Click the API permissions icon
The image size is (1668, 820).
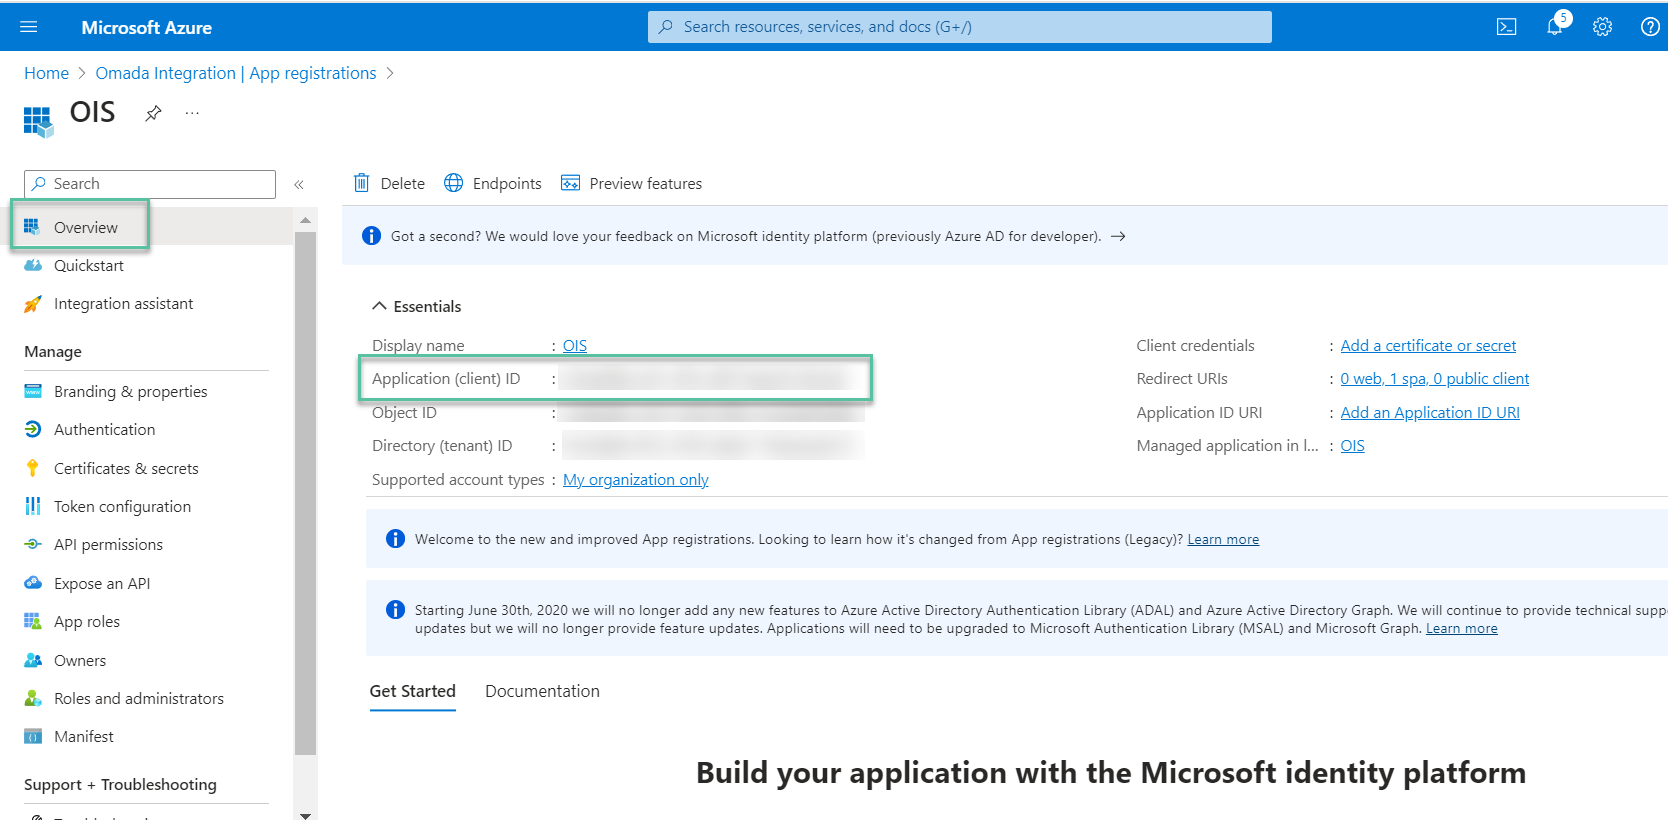33,545
